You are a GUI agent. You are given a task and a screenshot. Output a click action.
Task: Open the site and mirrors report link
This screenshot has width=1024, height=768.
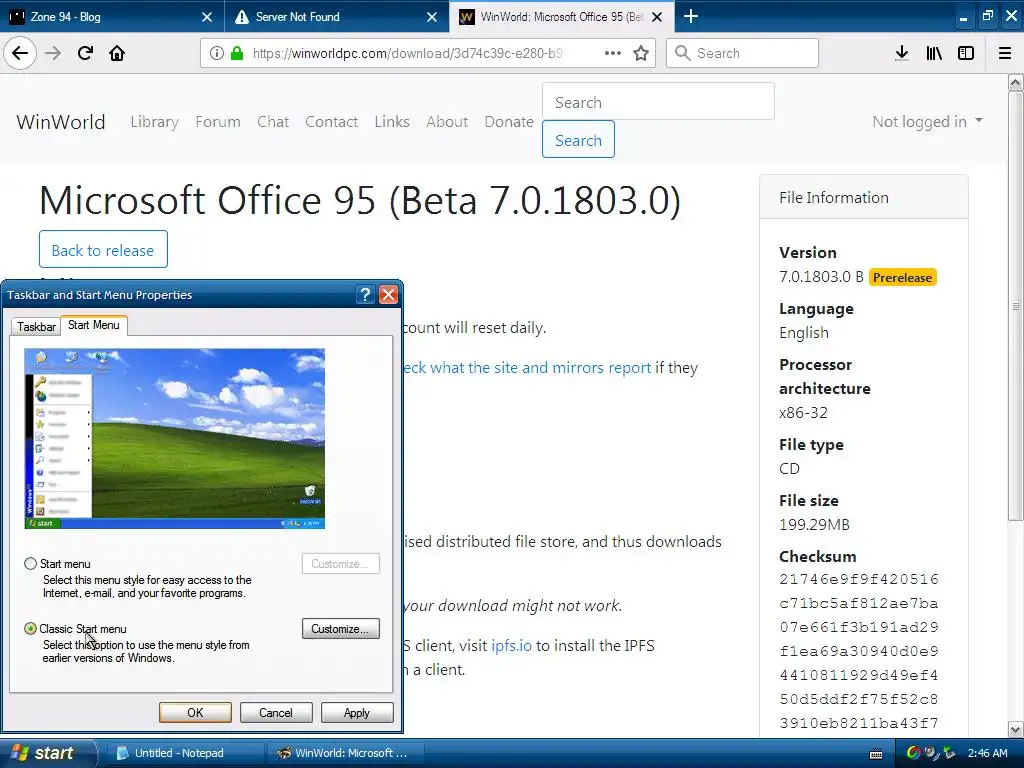pos(526,368)
